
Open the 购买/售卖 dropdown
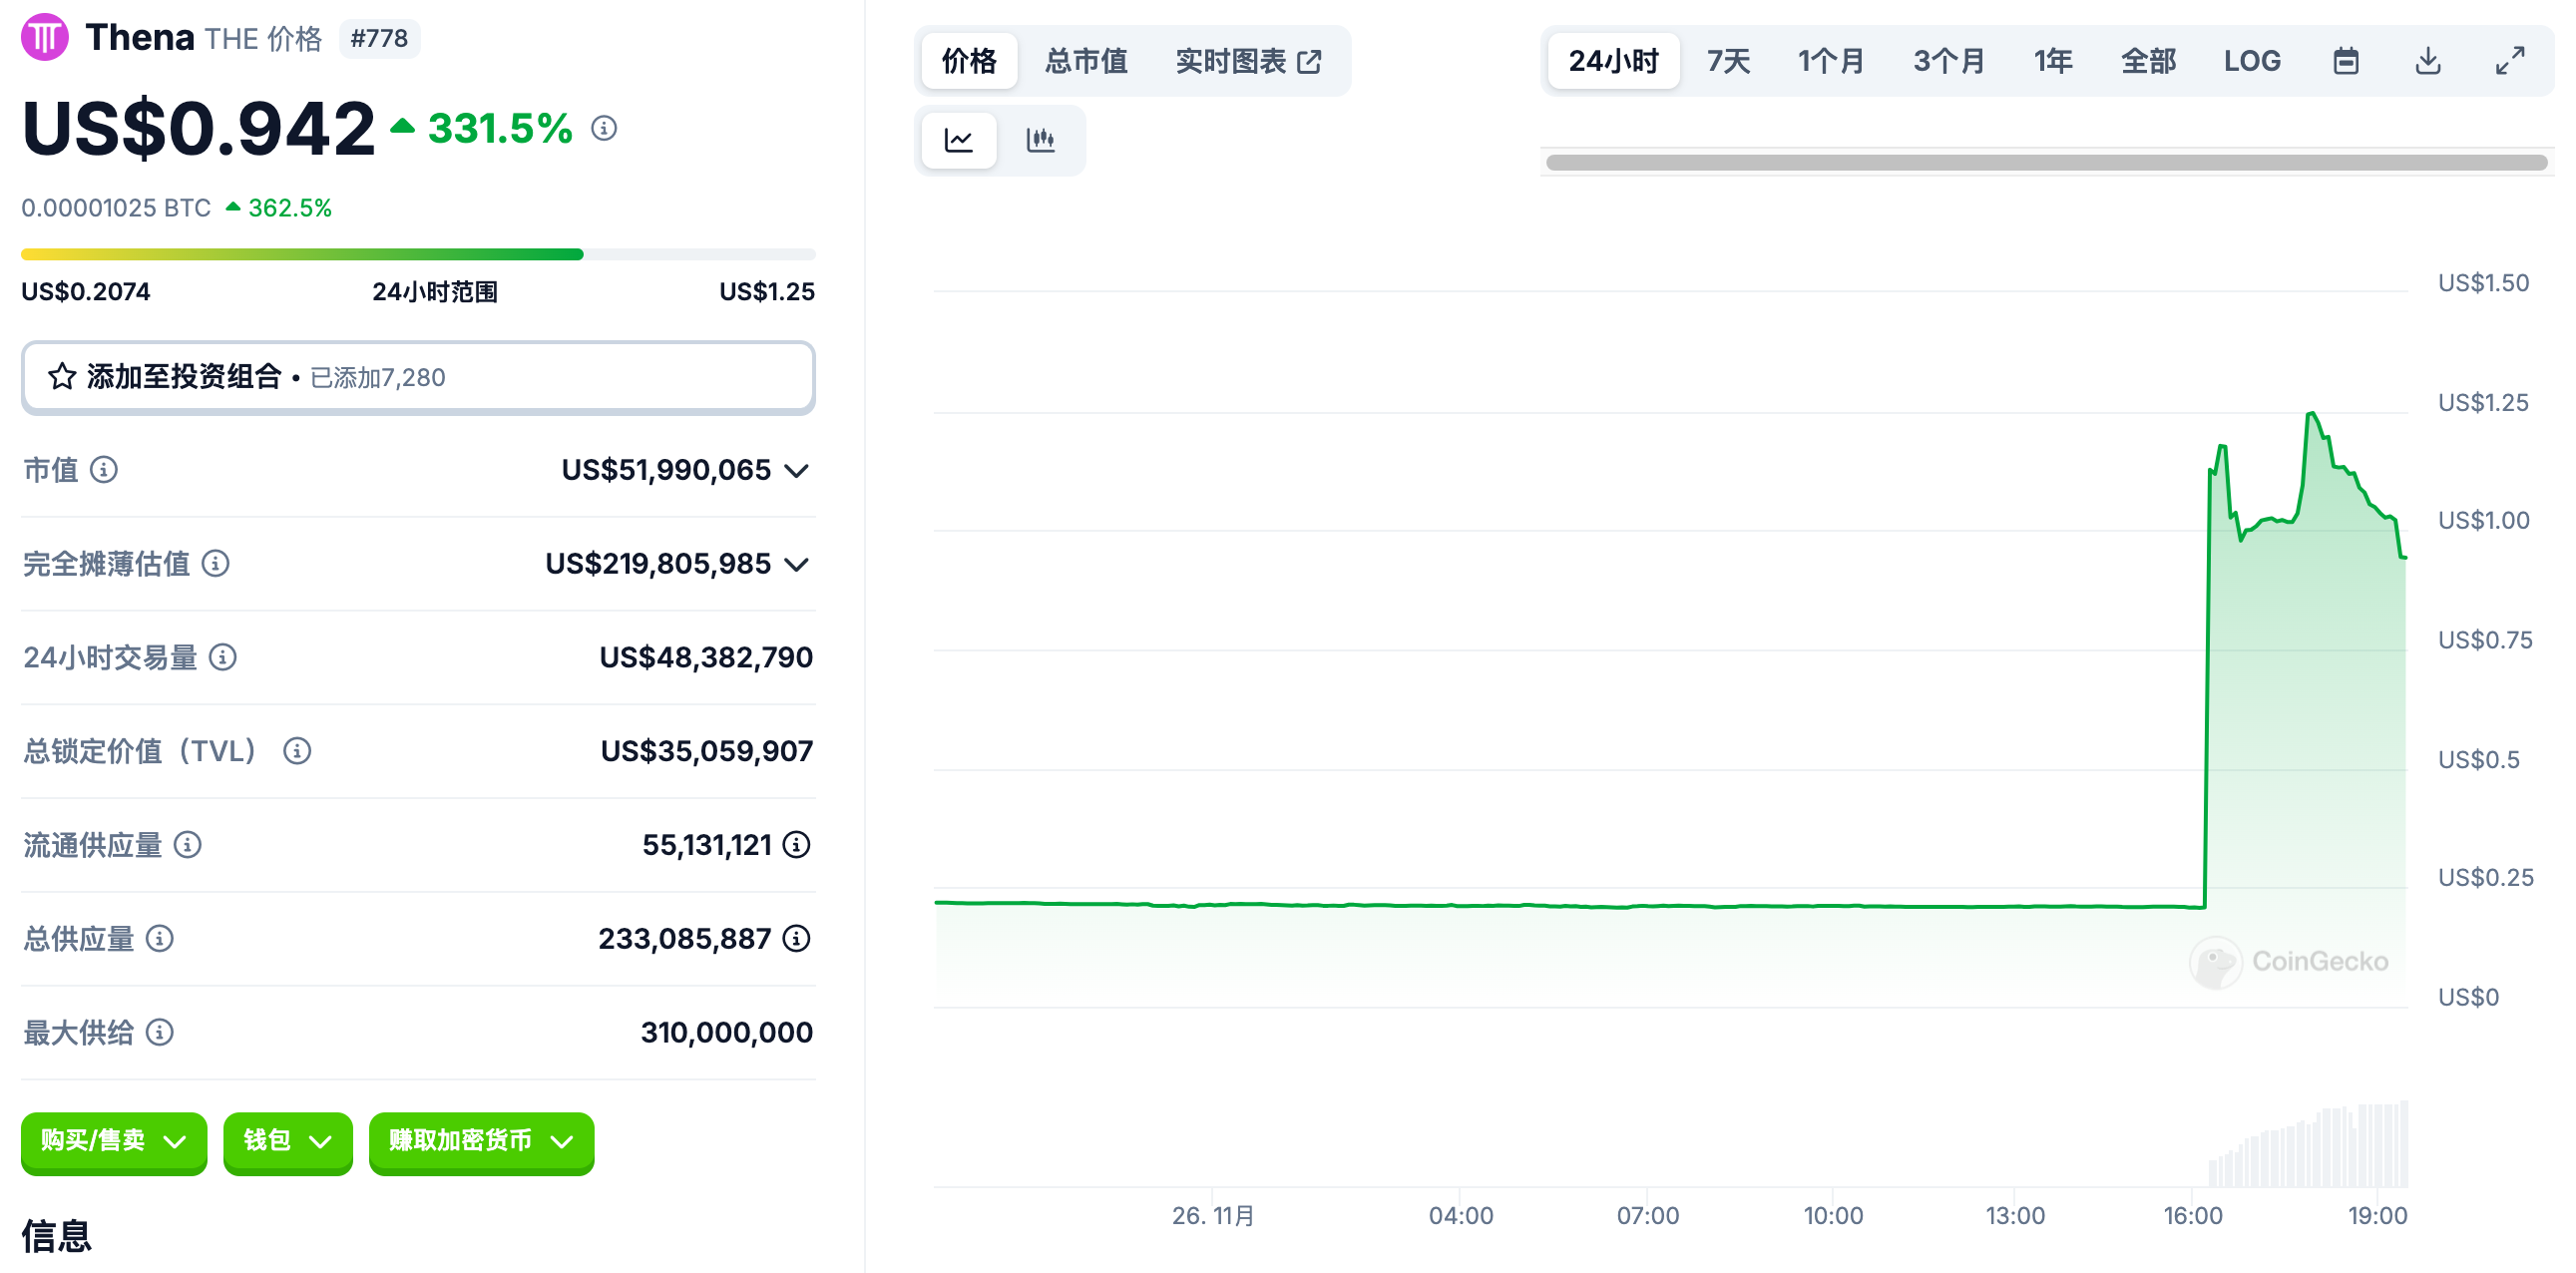tap(114, 1141)
